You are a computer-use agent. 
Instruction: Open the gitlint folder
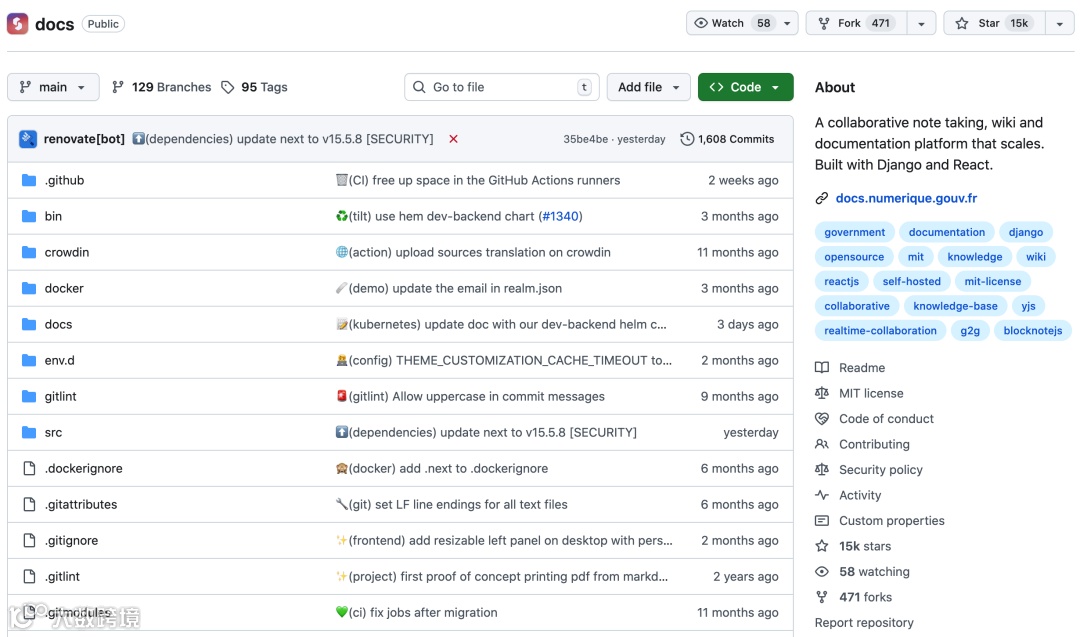point(60,397)
